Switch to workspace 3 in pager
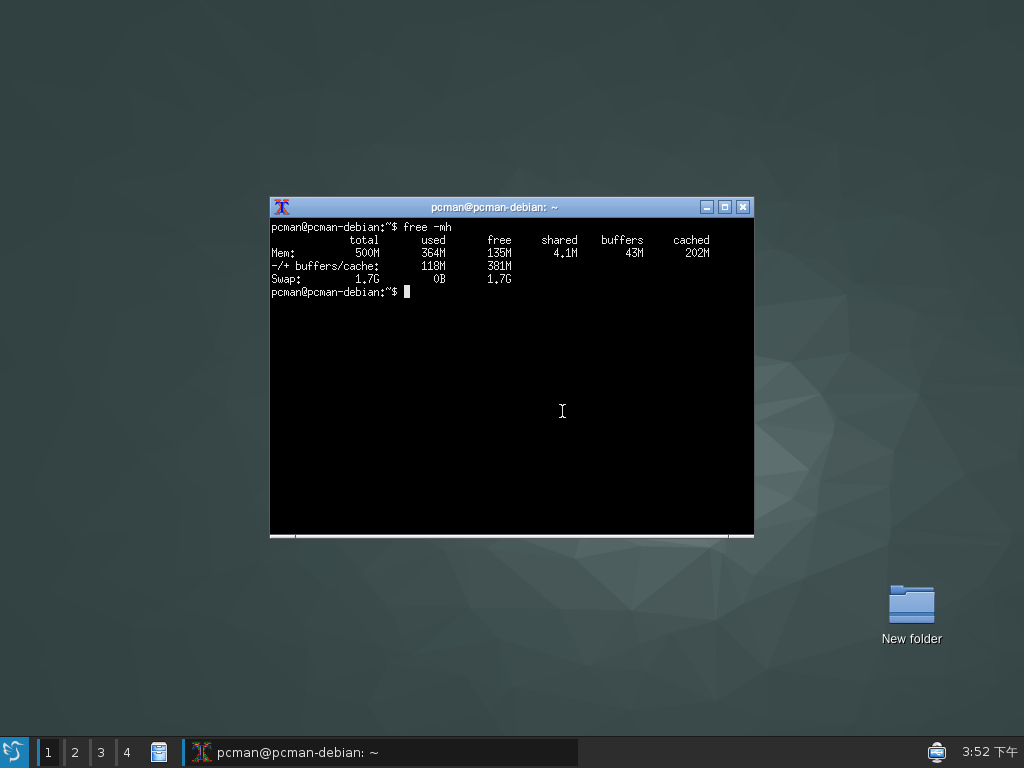1024x768 pixels. point(101,752)
